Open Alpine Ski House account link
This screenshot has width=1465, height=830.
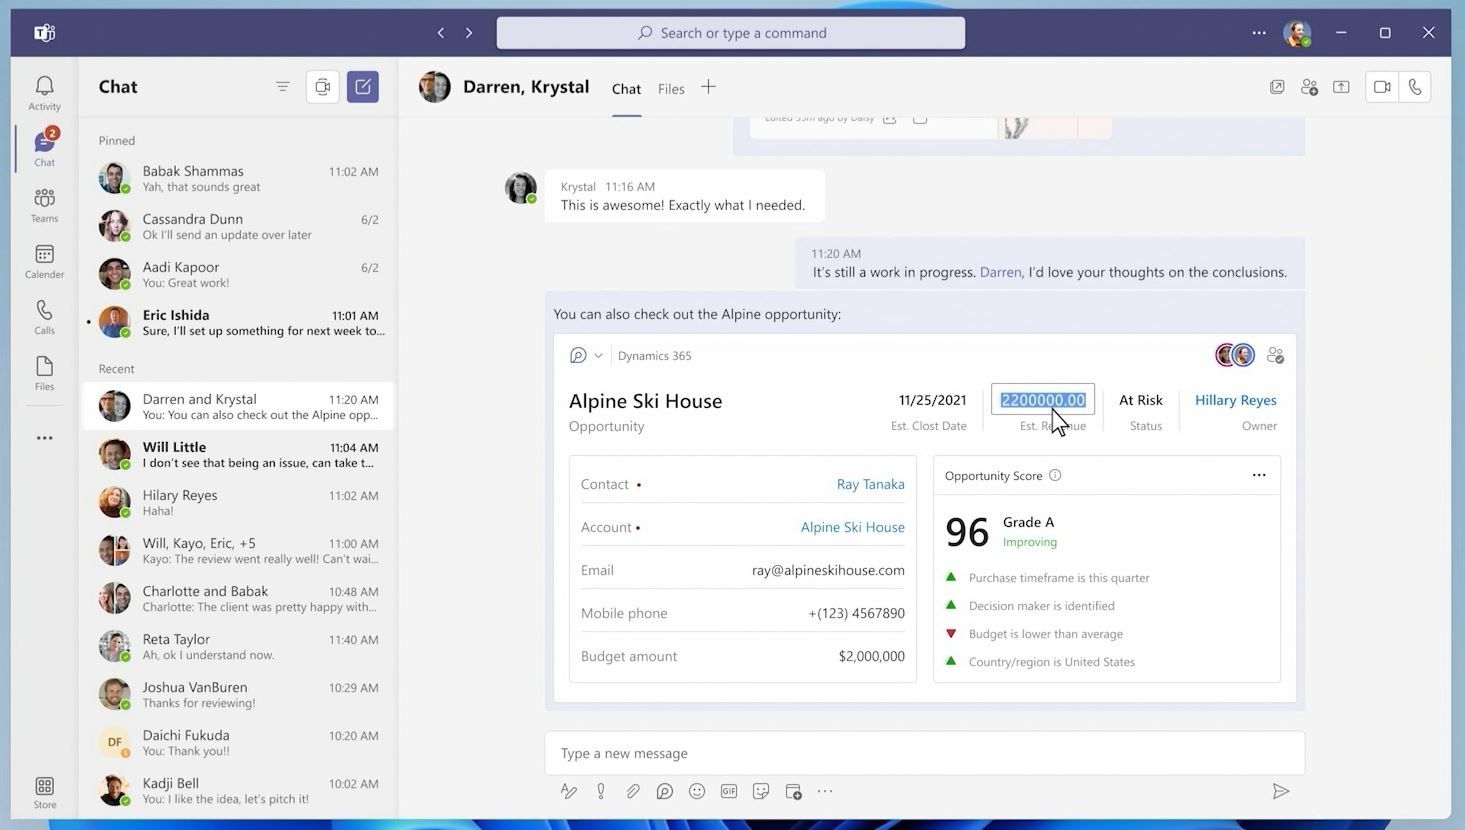[x=852, y=527]
